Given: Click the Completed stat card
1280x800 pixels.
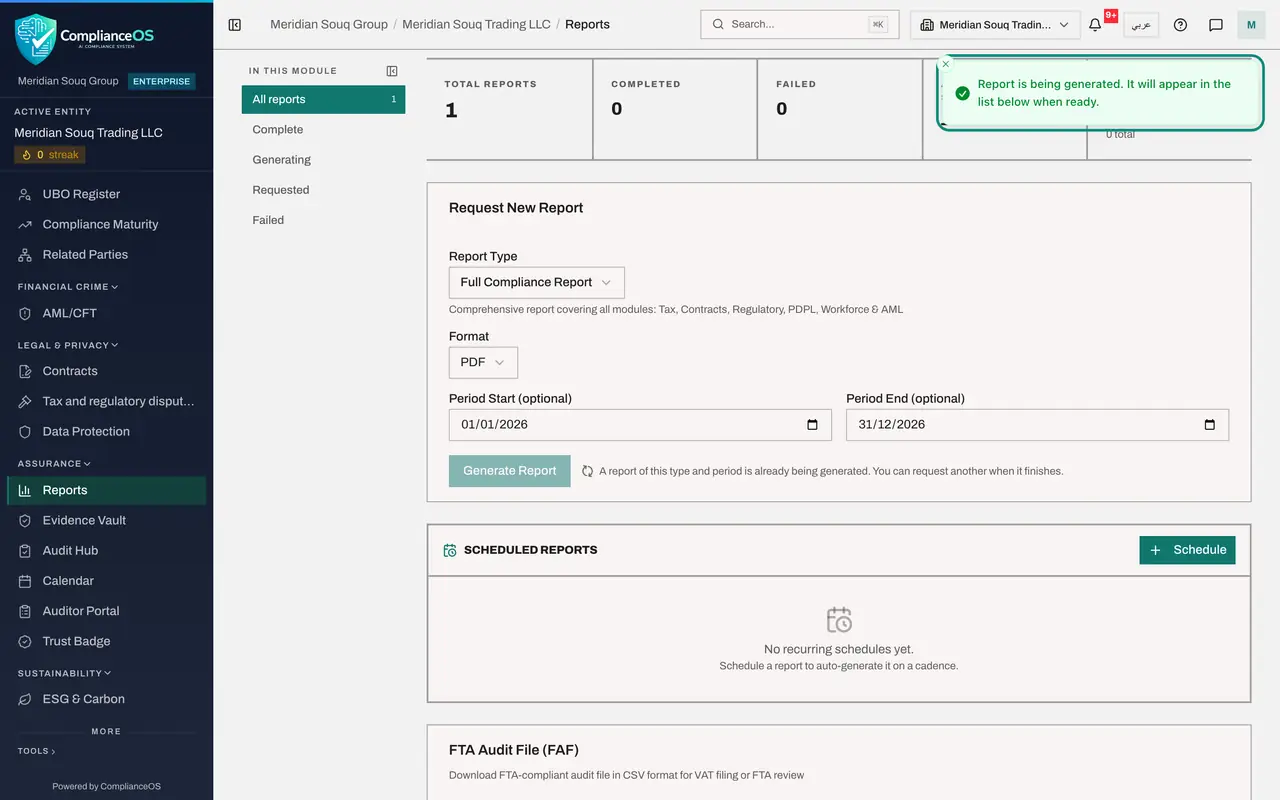Looking at the screenshot, I should tap(675, 109).
